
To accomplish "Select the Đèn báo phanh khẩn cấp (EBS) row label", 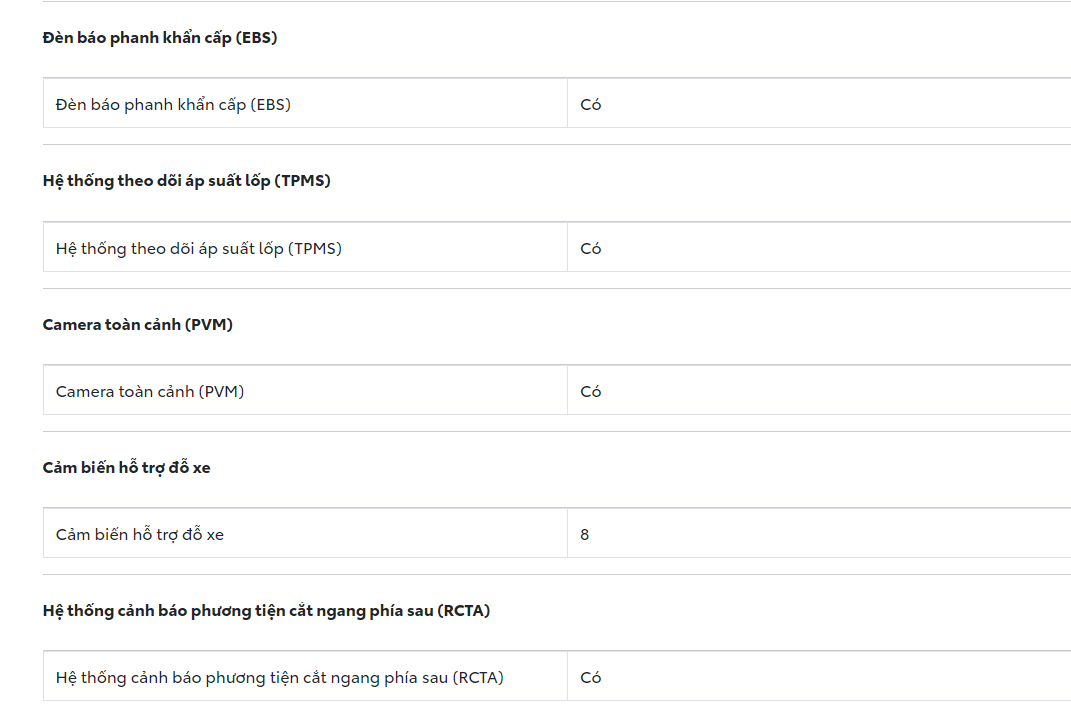I will coord(173,104).
